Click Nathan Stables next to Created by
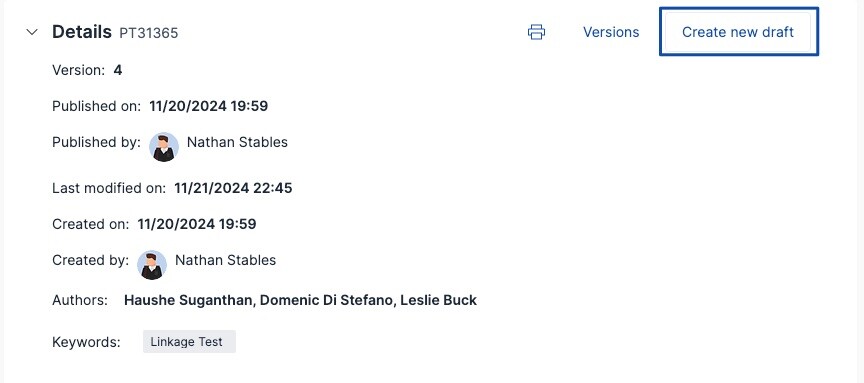864x383 pixels. tap(225, 260)
